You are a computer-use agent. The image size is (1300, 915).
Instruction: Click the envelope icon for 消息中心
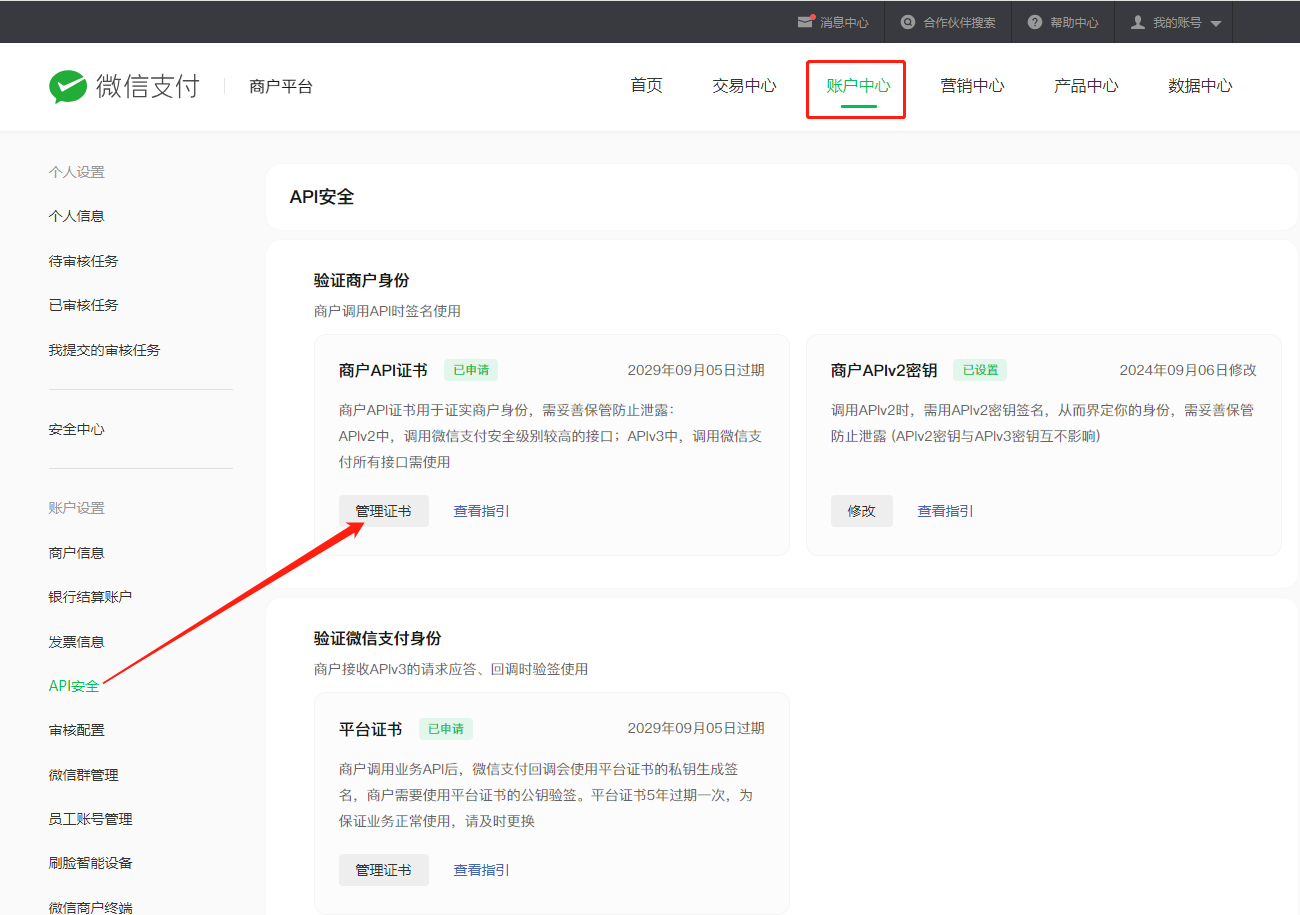pos(805,21)
